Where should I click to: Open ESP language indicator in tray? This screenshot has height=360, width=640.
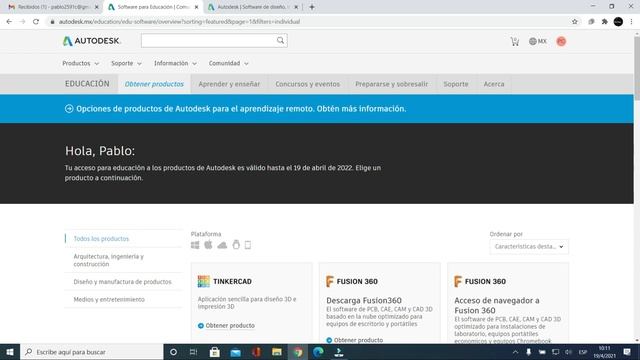[583, 352]
